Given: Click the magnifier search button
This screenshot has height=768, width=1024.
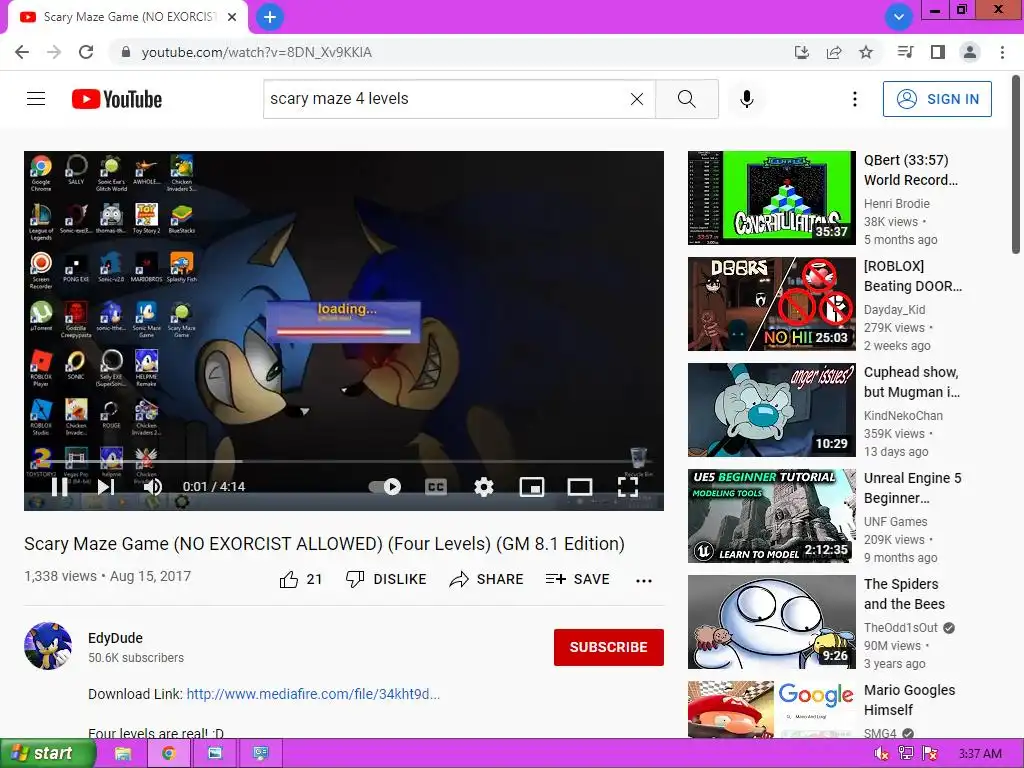Looking at the screenshot, I should (x=686, y=99).
